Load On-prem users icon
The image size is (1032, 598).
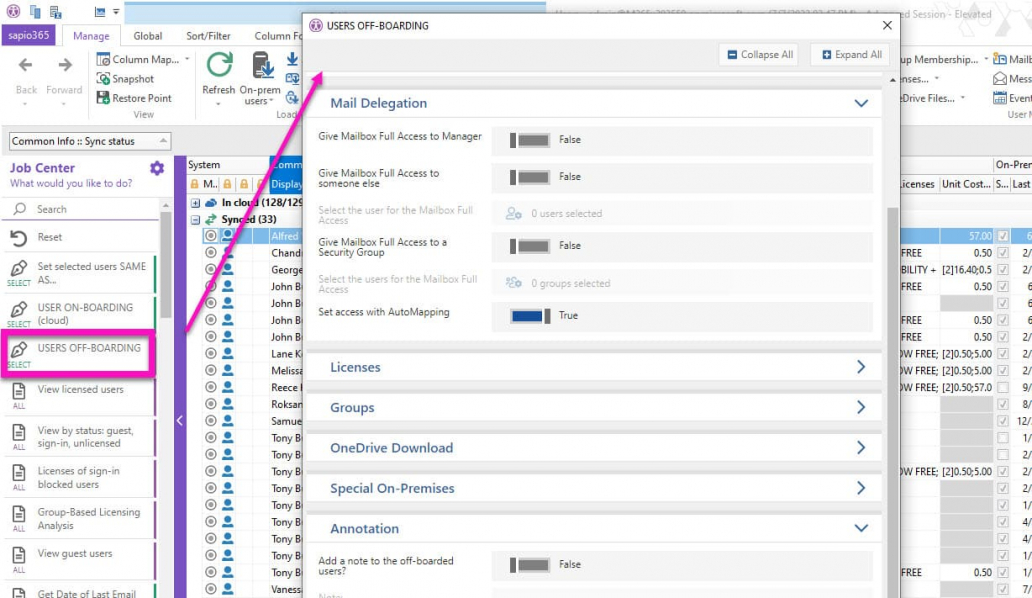coord(262,66)
